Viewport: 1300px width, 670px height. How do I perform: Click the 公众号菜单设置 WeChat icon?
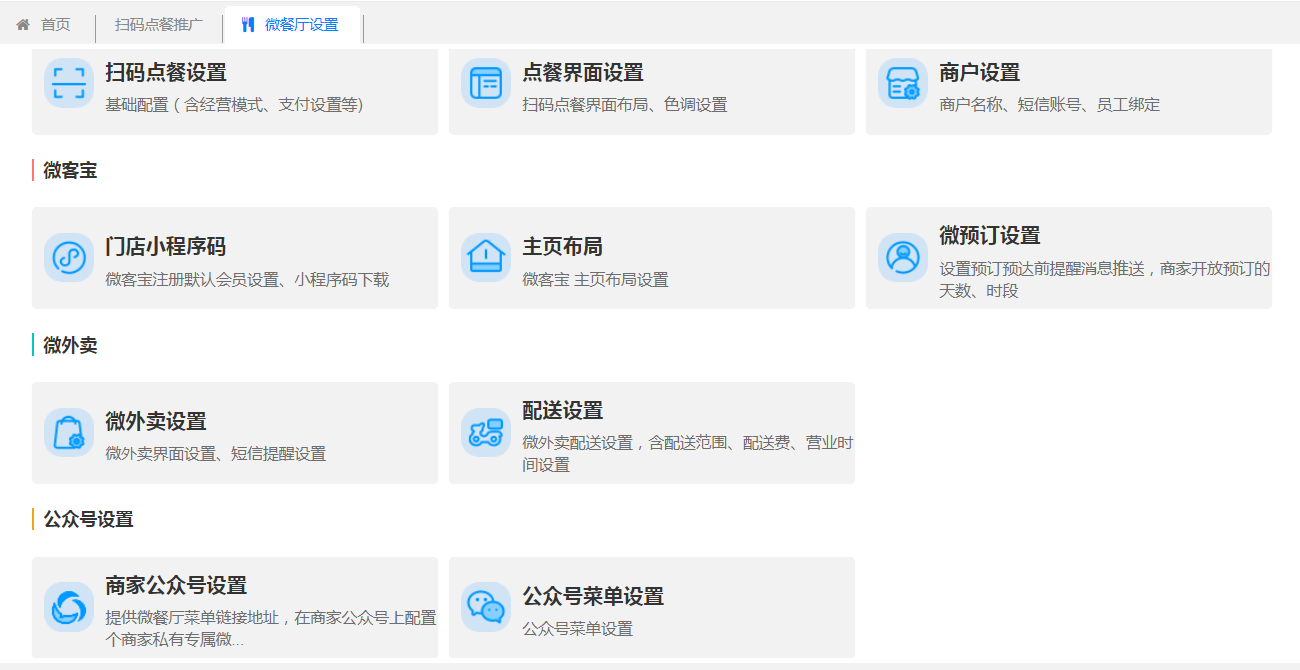pos(485,607)
